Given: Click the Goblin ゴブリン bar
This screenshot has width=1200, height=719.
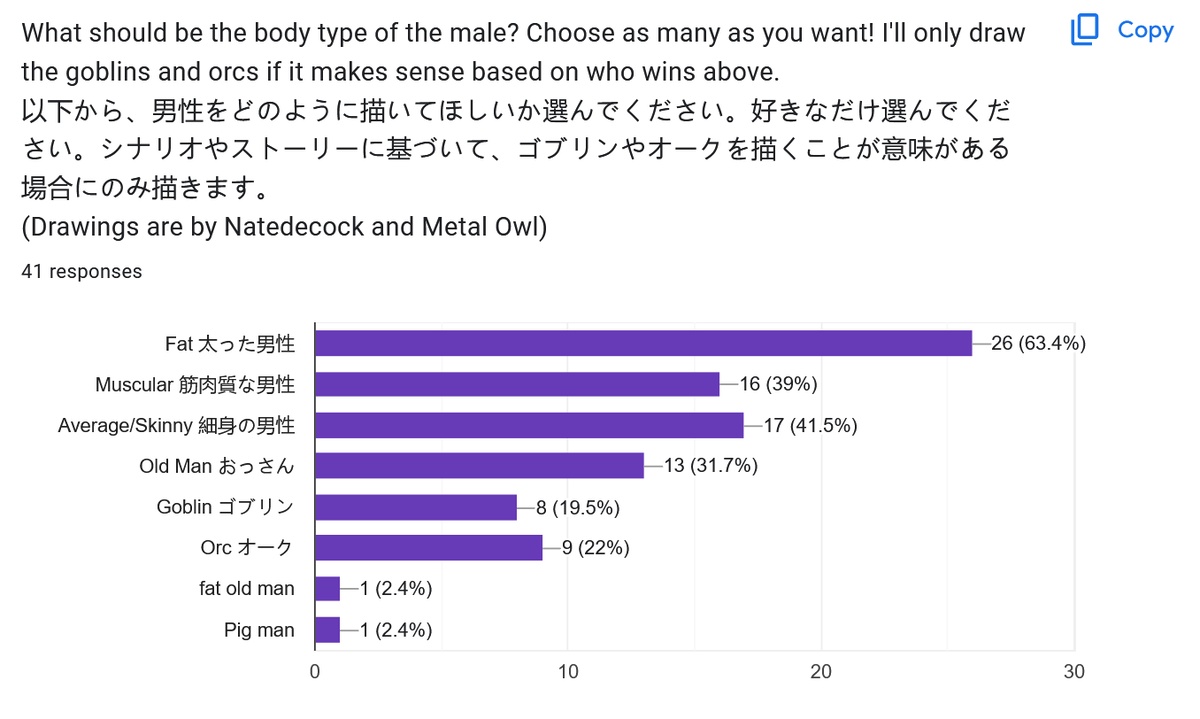Looking at the screenshot, I should point(416,507).
